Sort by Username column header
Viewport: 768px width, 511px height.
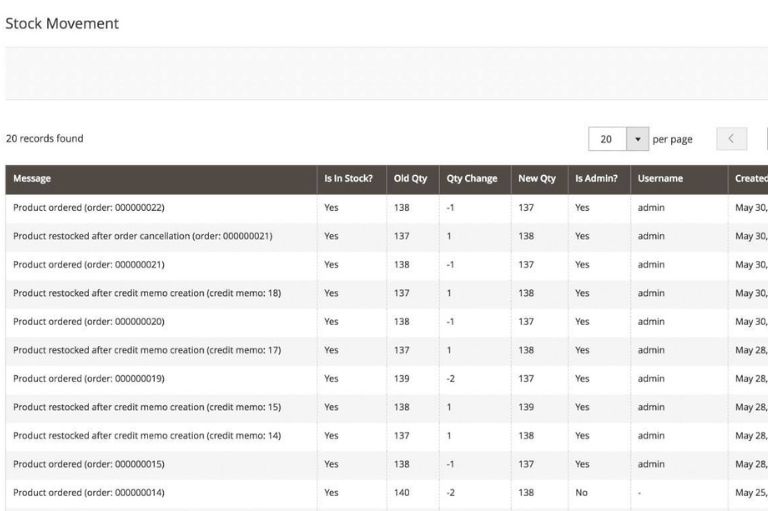pyautogui.click(x=660, y=179)
